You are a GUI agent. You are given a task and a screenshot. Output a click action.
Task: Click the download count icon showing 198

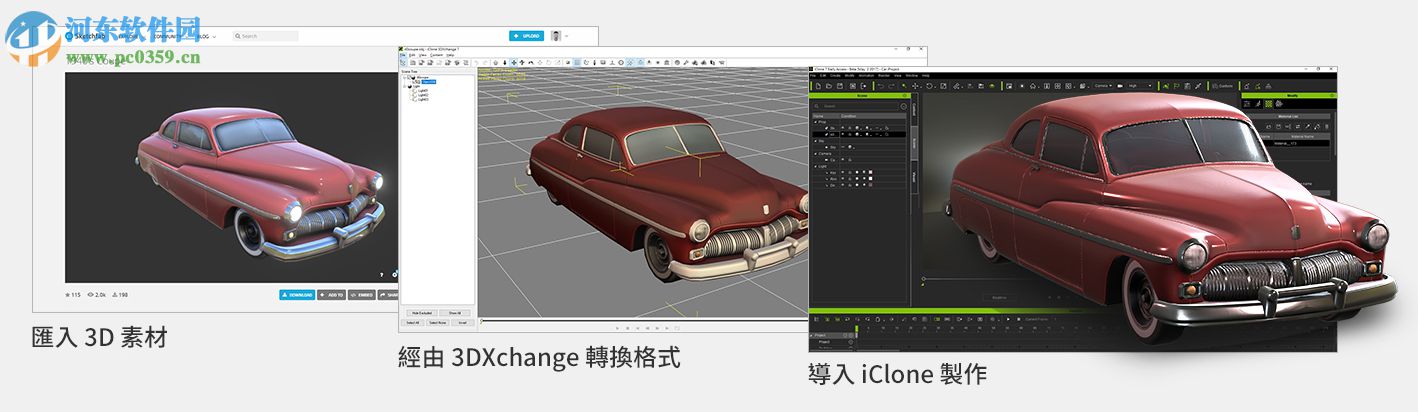click(115, 295)
